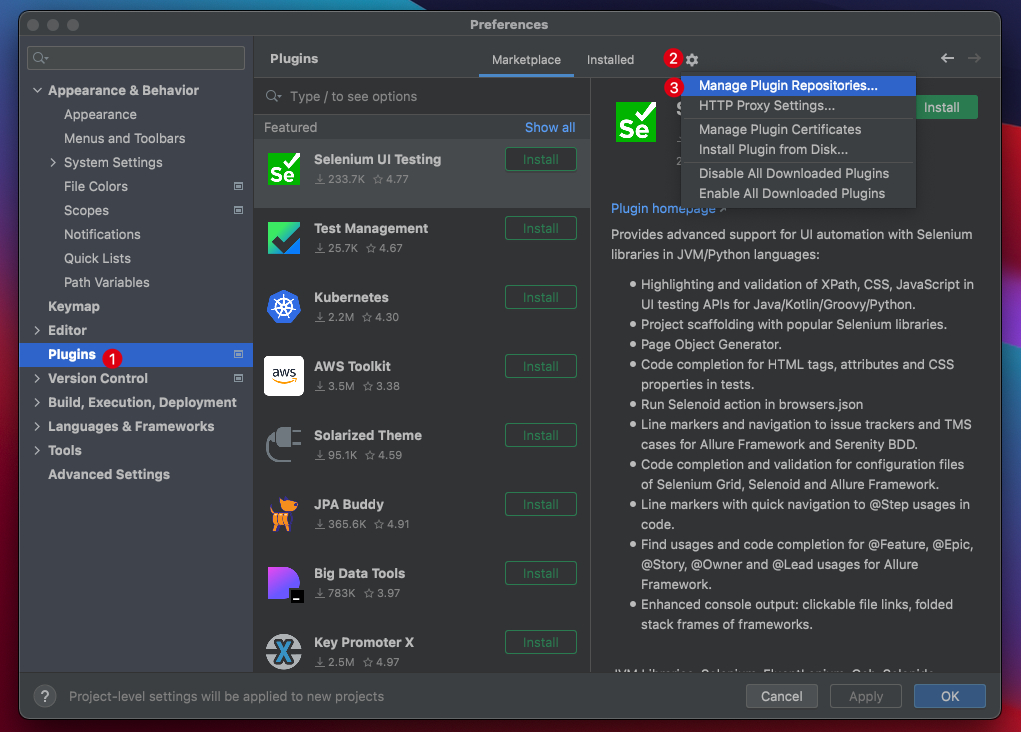The width and height of the screenshot is (1021, 732).
Task: Expand the Version Control section
Action: pos(37,378)
